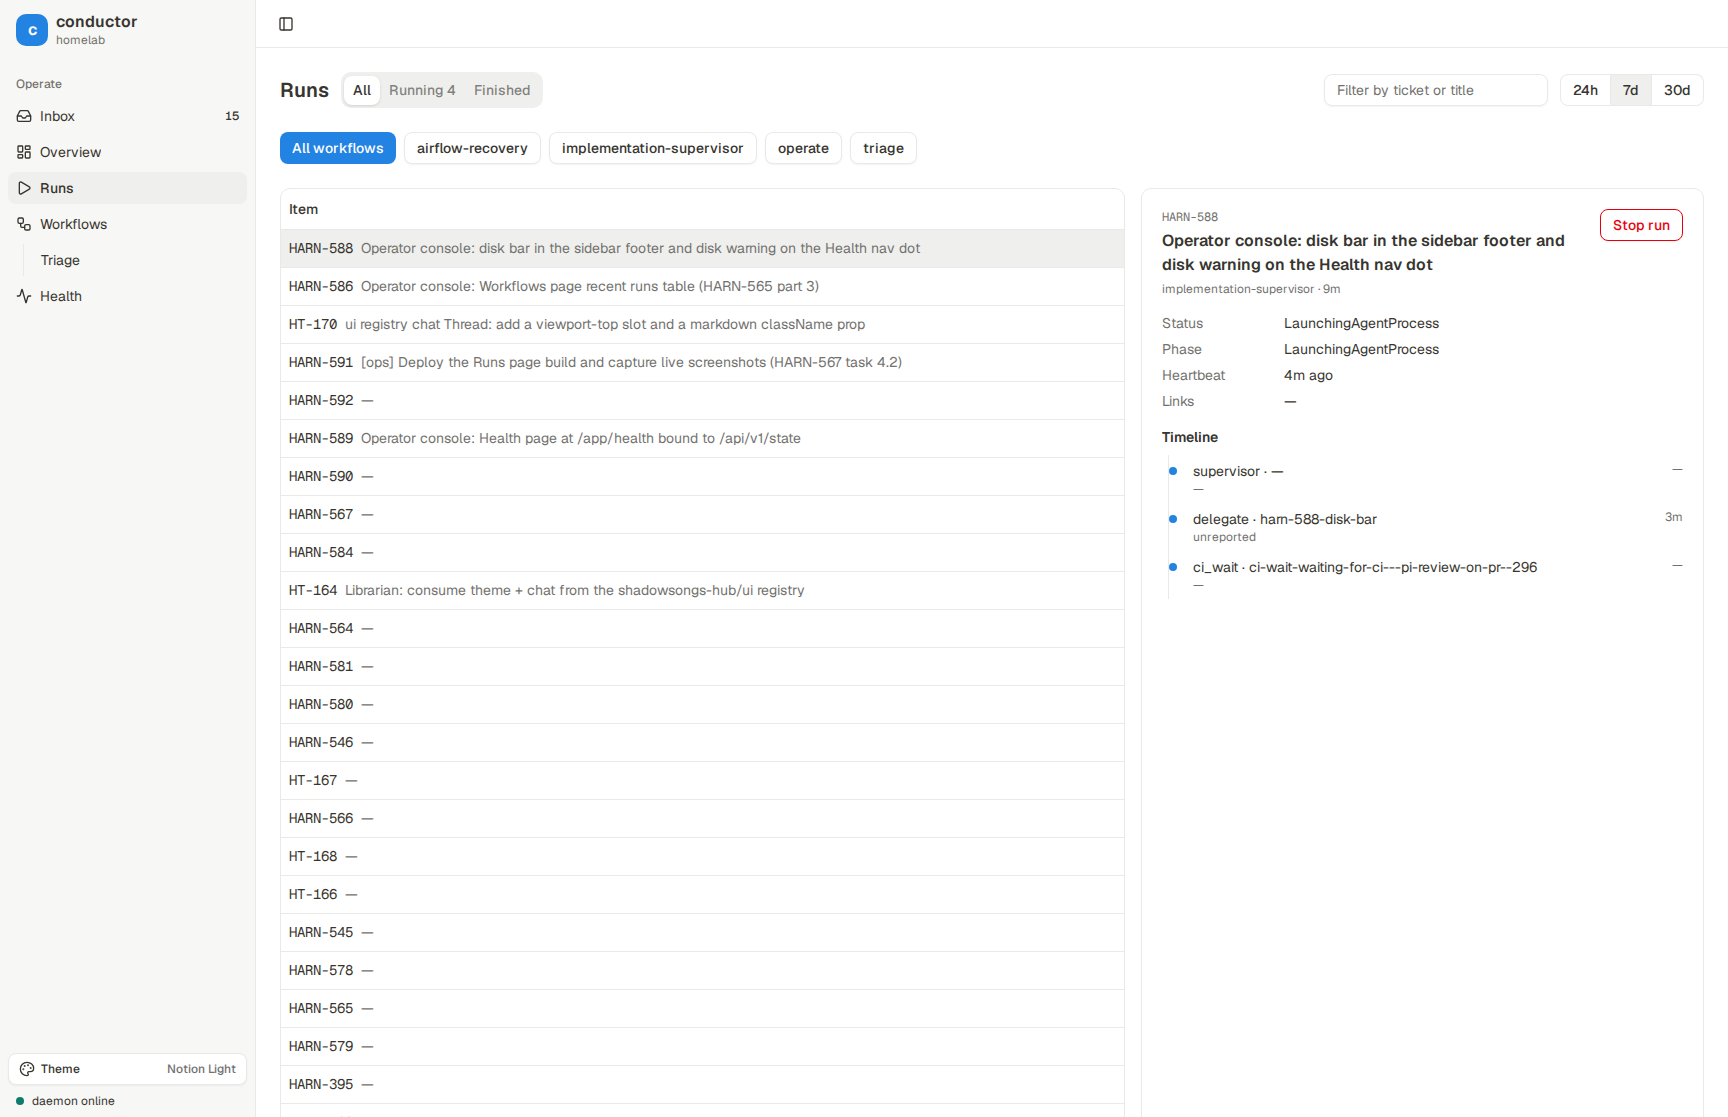The height and width of the screenshot is (1117, 1728).
Task: Click the Overview grid icon
Action: (x=24, y=152)
